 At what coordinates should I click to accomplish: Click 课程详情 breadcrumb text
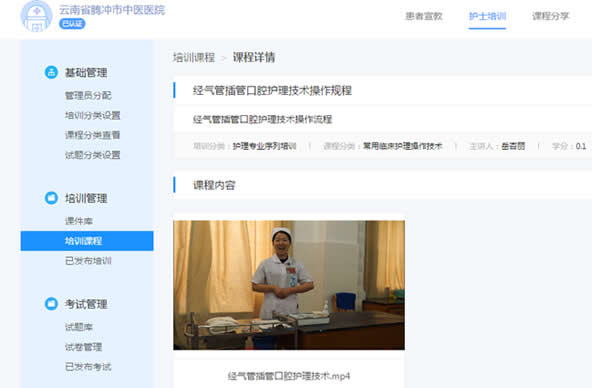254,57
